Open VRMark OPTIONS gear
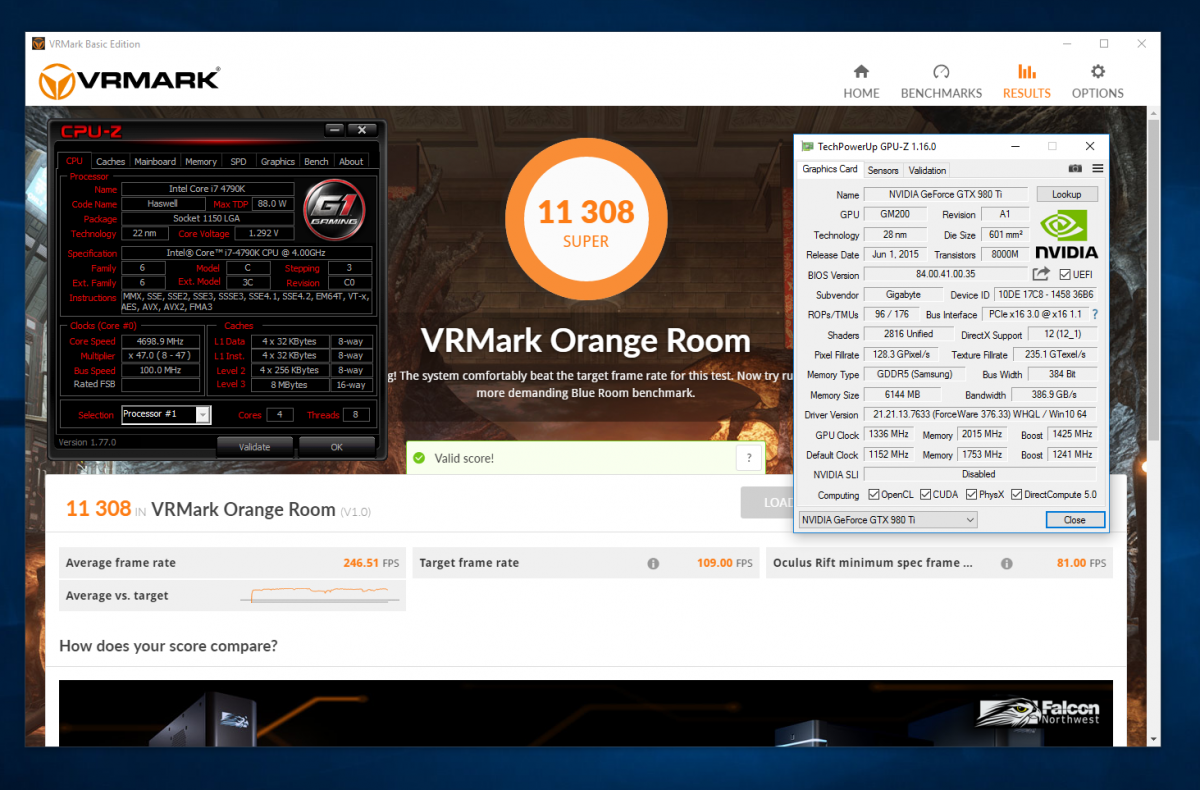The image size is (1200, 790). (x=1098, y=82)
